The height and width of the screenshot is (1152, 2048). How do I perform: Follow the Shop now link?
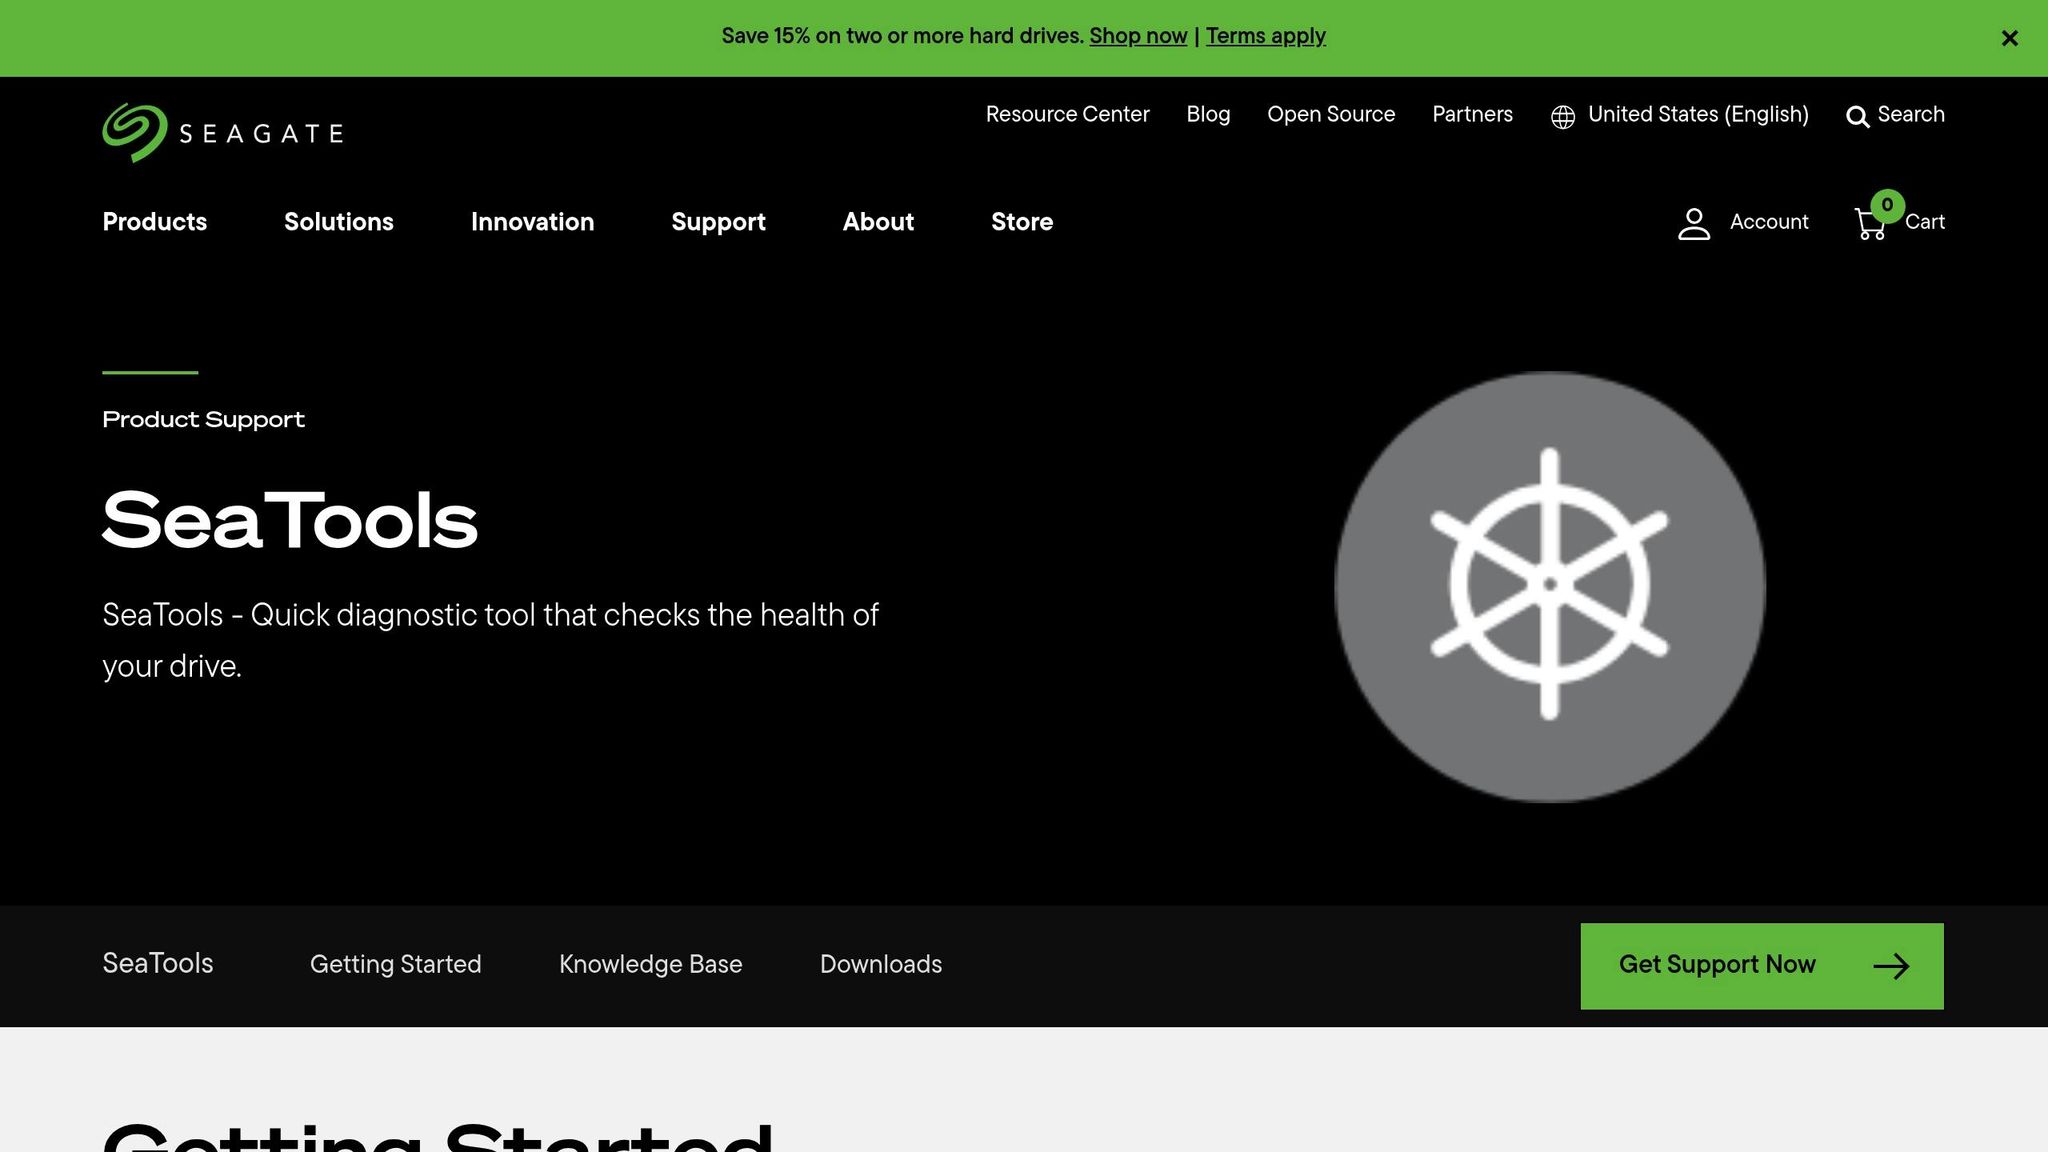pyautogui.click(x=1137, y=36)
